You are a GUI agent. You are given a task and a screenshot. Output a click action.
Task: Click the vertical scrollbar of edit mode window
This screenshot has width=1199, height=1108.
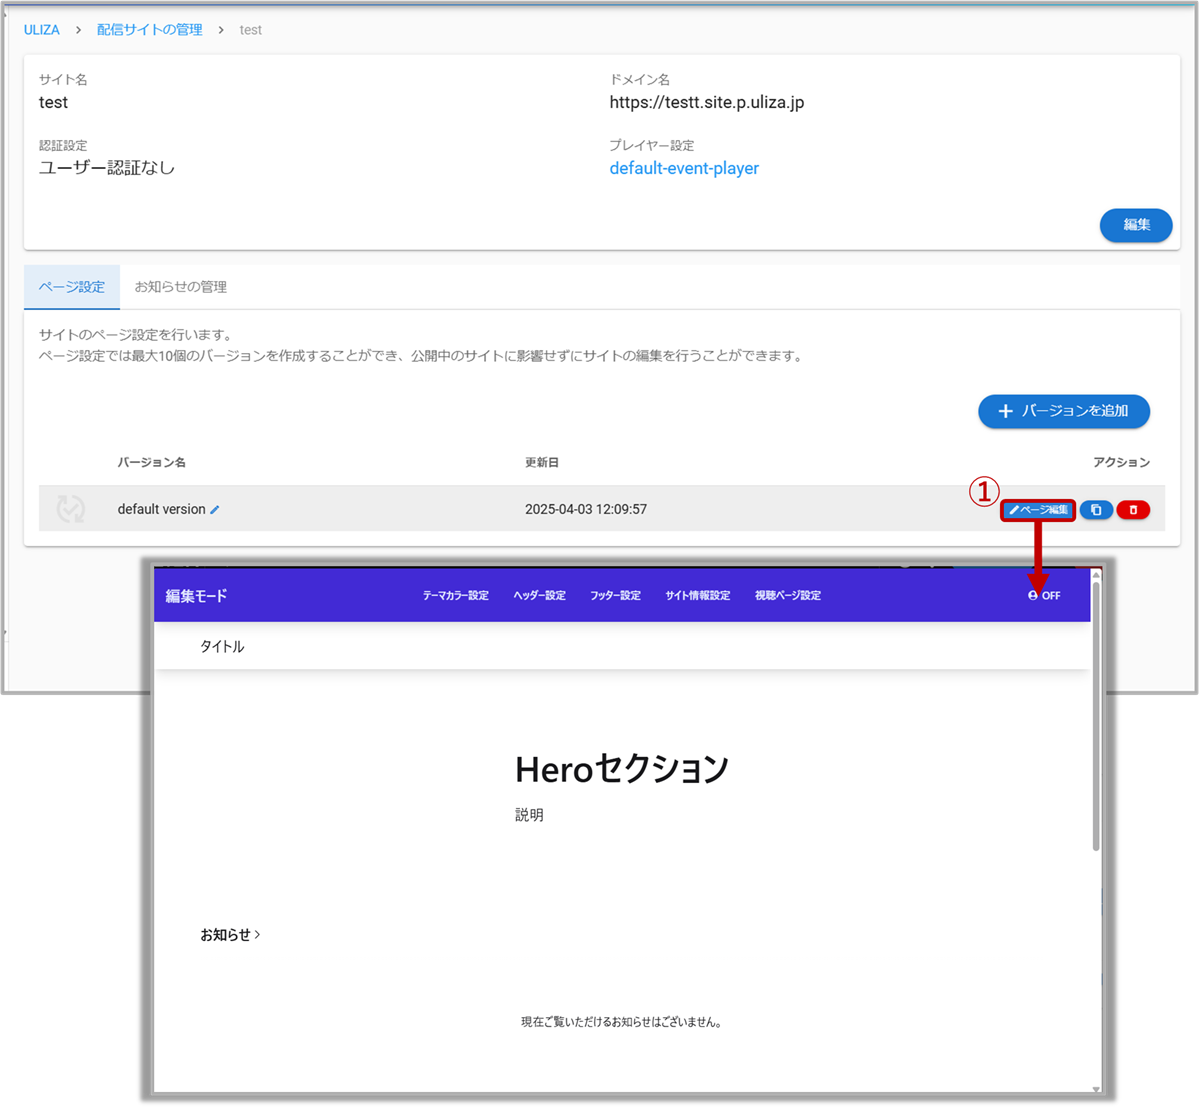pos(1096,715)
